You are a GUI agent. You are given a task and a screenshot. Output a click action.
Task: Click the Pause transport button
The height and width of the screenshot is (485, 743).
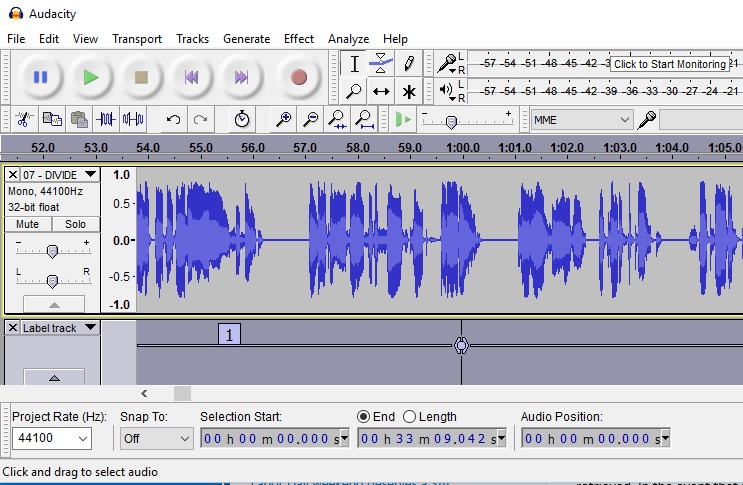tap(41, 77)
